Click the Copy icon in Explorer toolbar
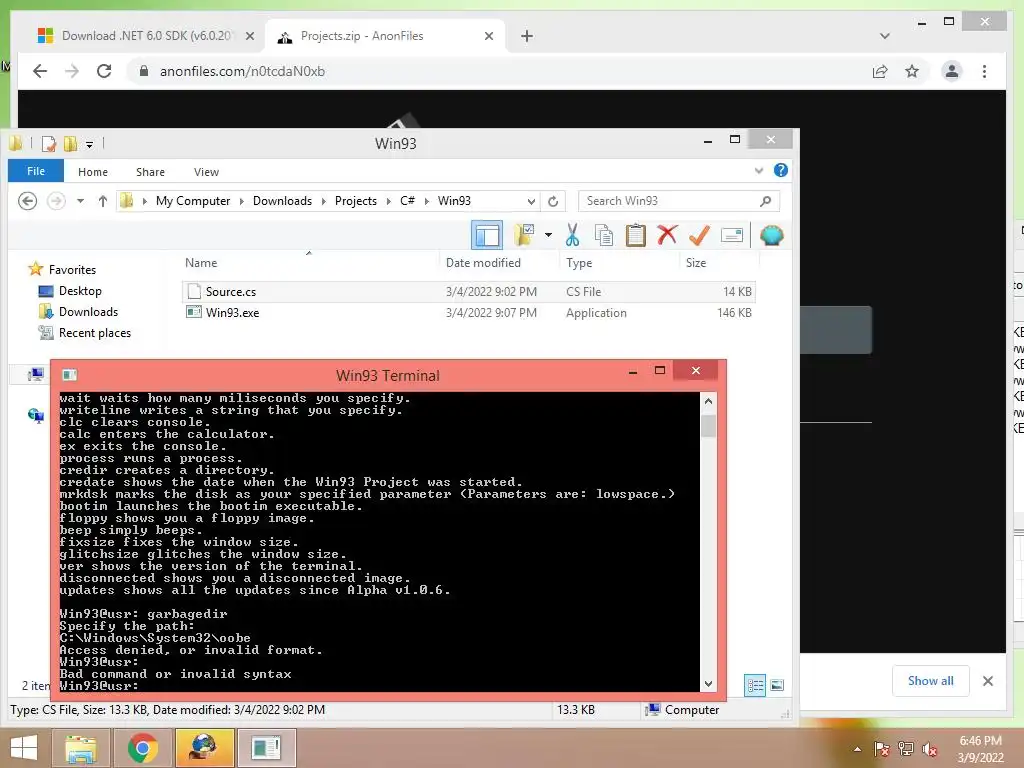The height and width of the screenshot is (768, 1024). click(603, 235)
